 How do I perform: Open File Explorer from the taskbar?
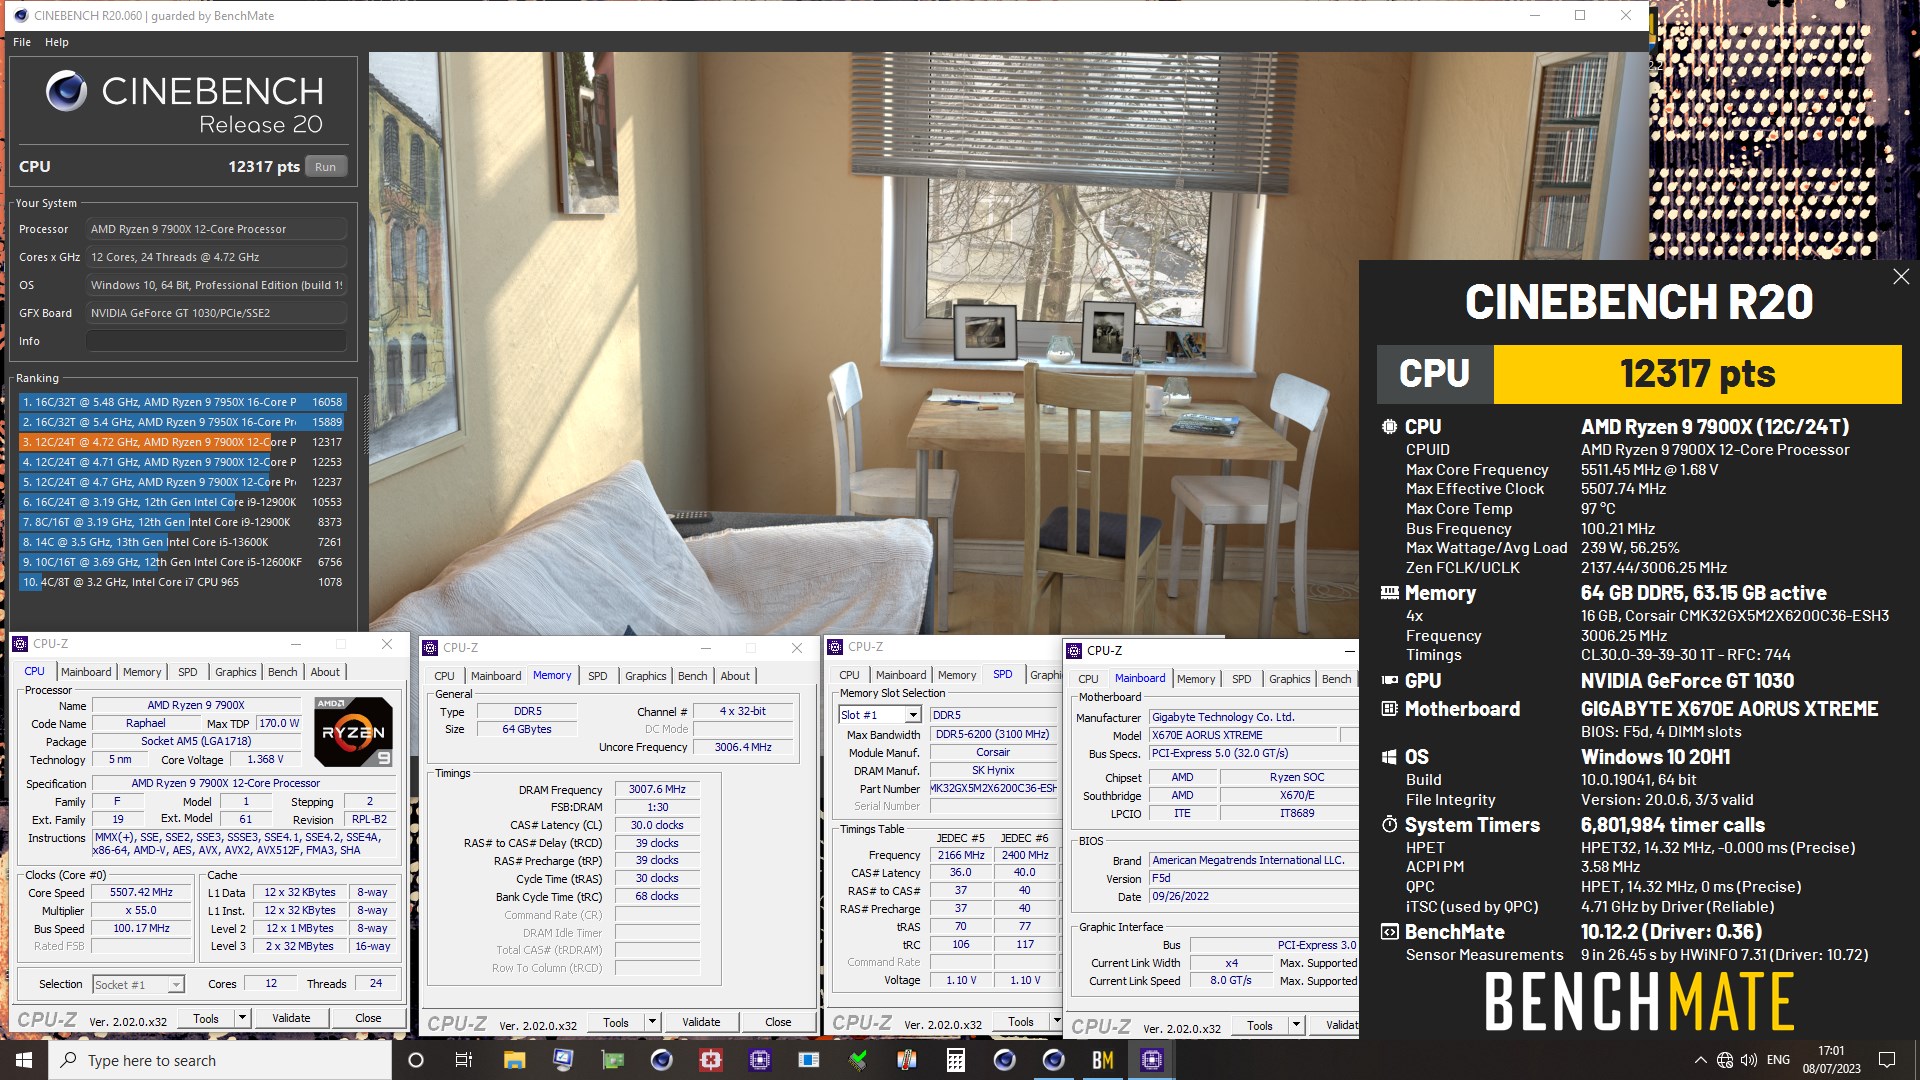pos(514,1060)
